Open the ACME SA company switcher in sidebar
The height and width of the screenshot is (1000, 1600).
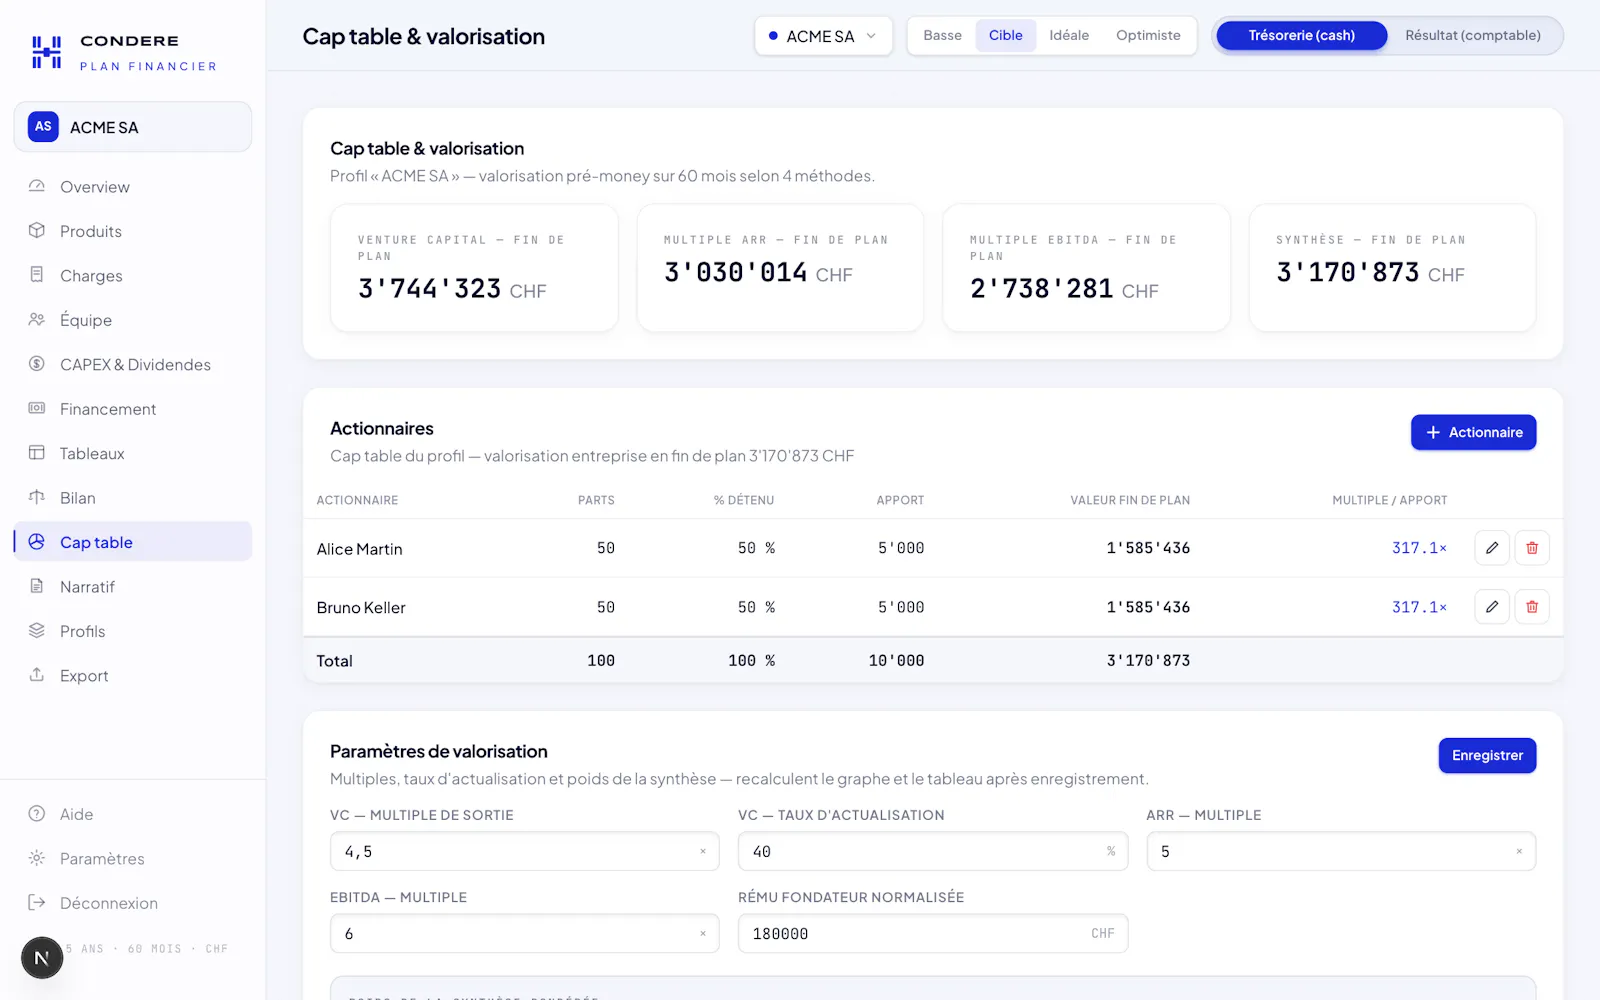pyautogui.click(x=133, y=127)
